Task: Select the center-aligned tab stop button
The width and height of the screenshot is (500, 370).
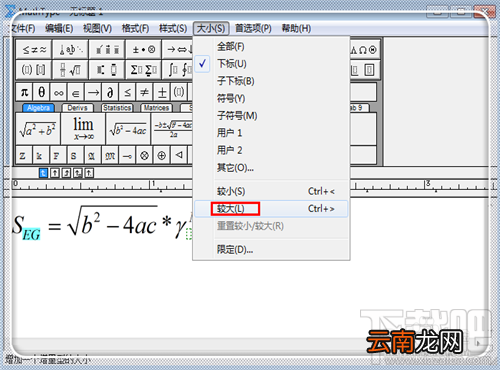Action: (x=55, y=173)
